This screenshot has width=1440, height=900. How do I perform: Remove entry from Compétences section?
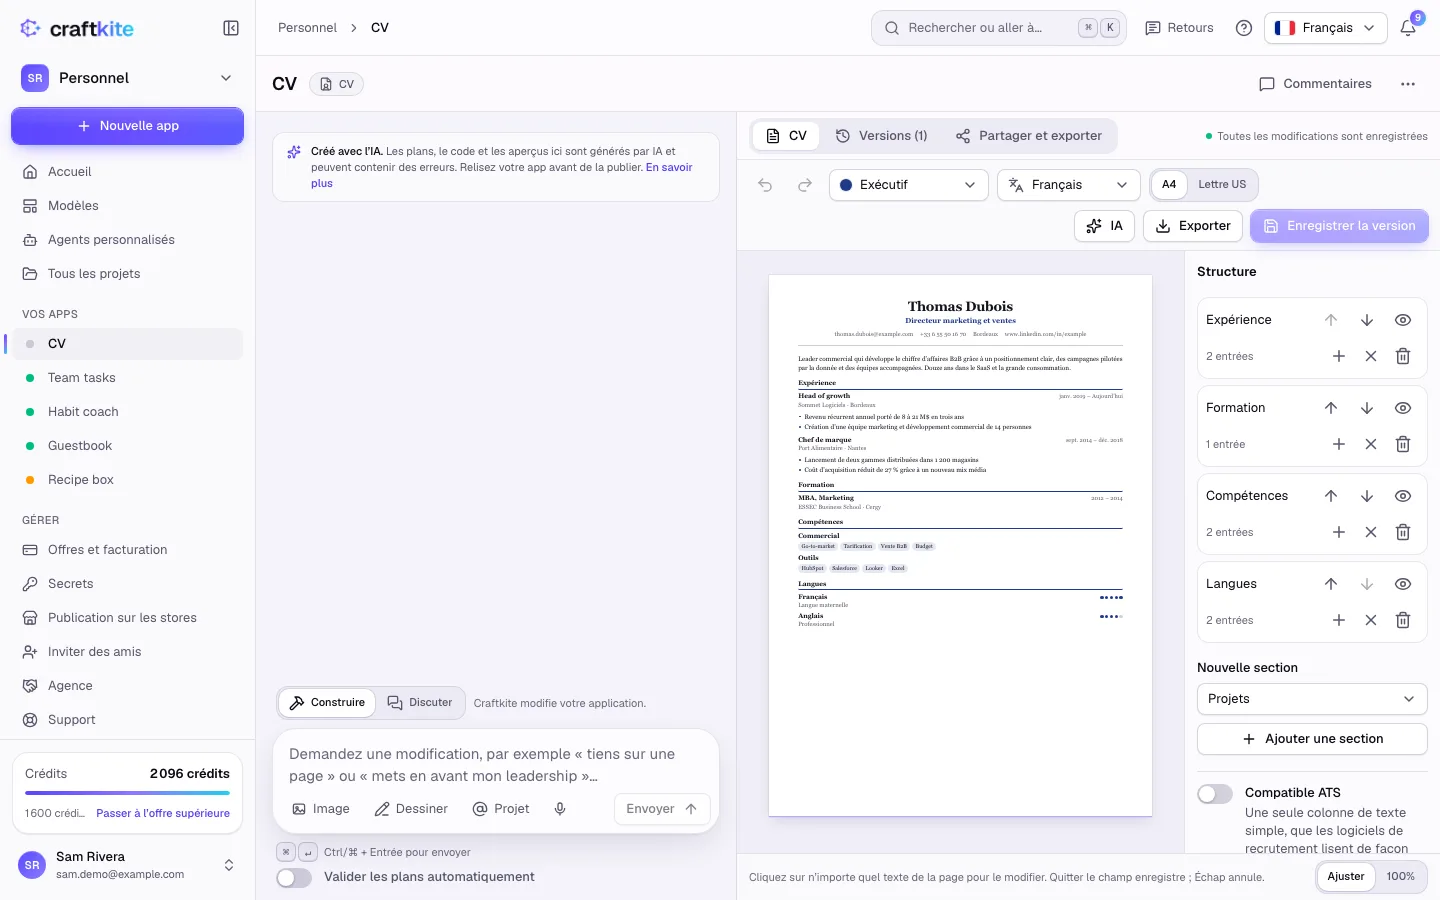click(x=1371, y=532)
